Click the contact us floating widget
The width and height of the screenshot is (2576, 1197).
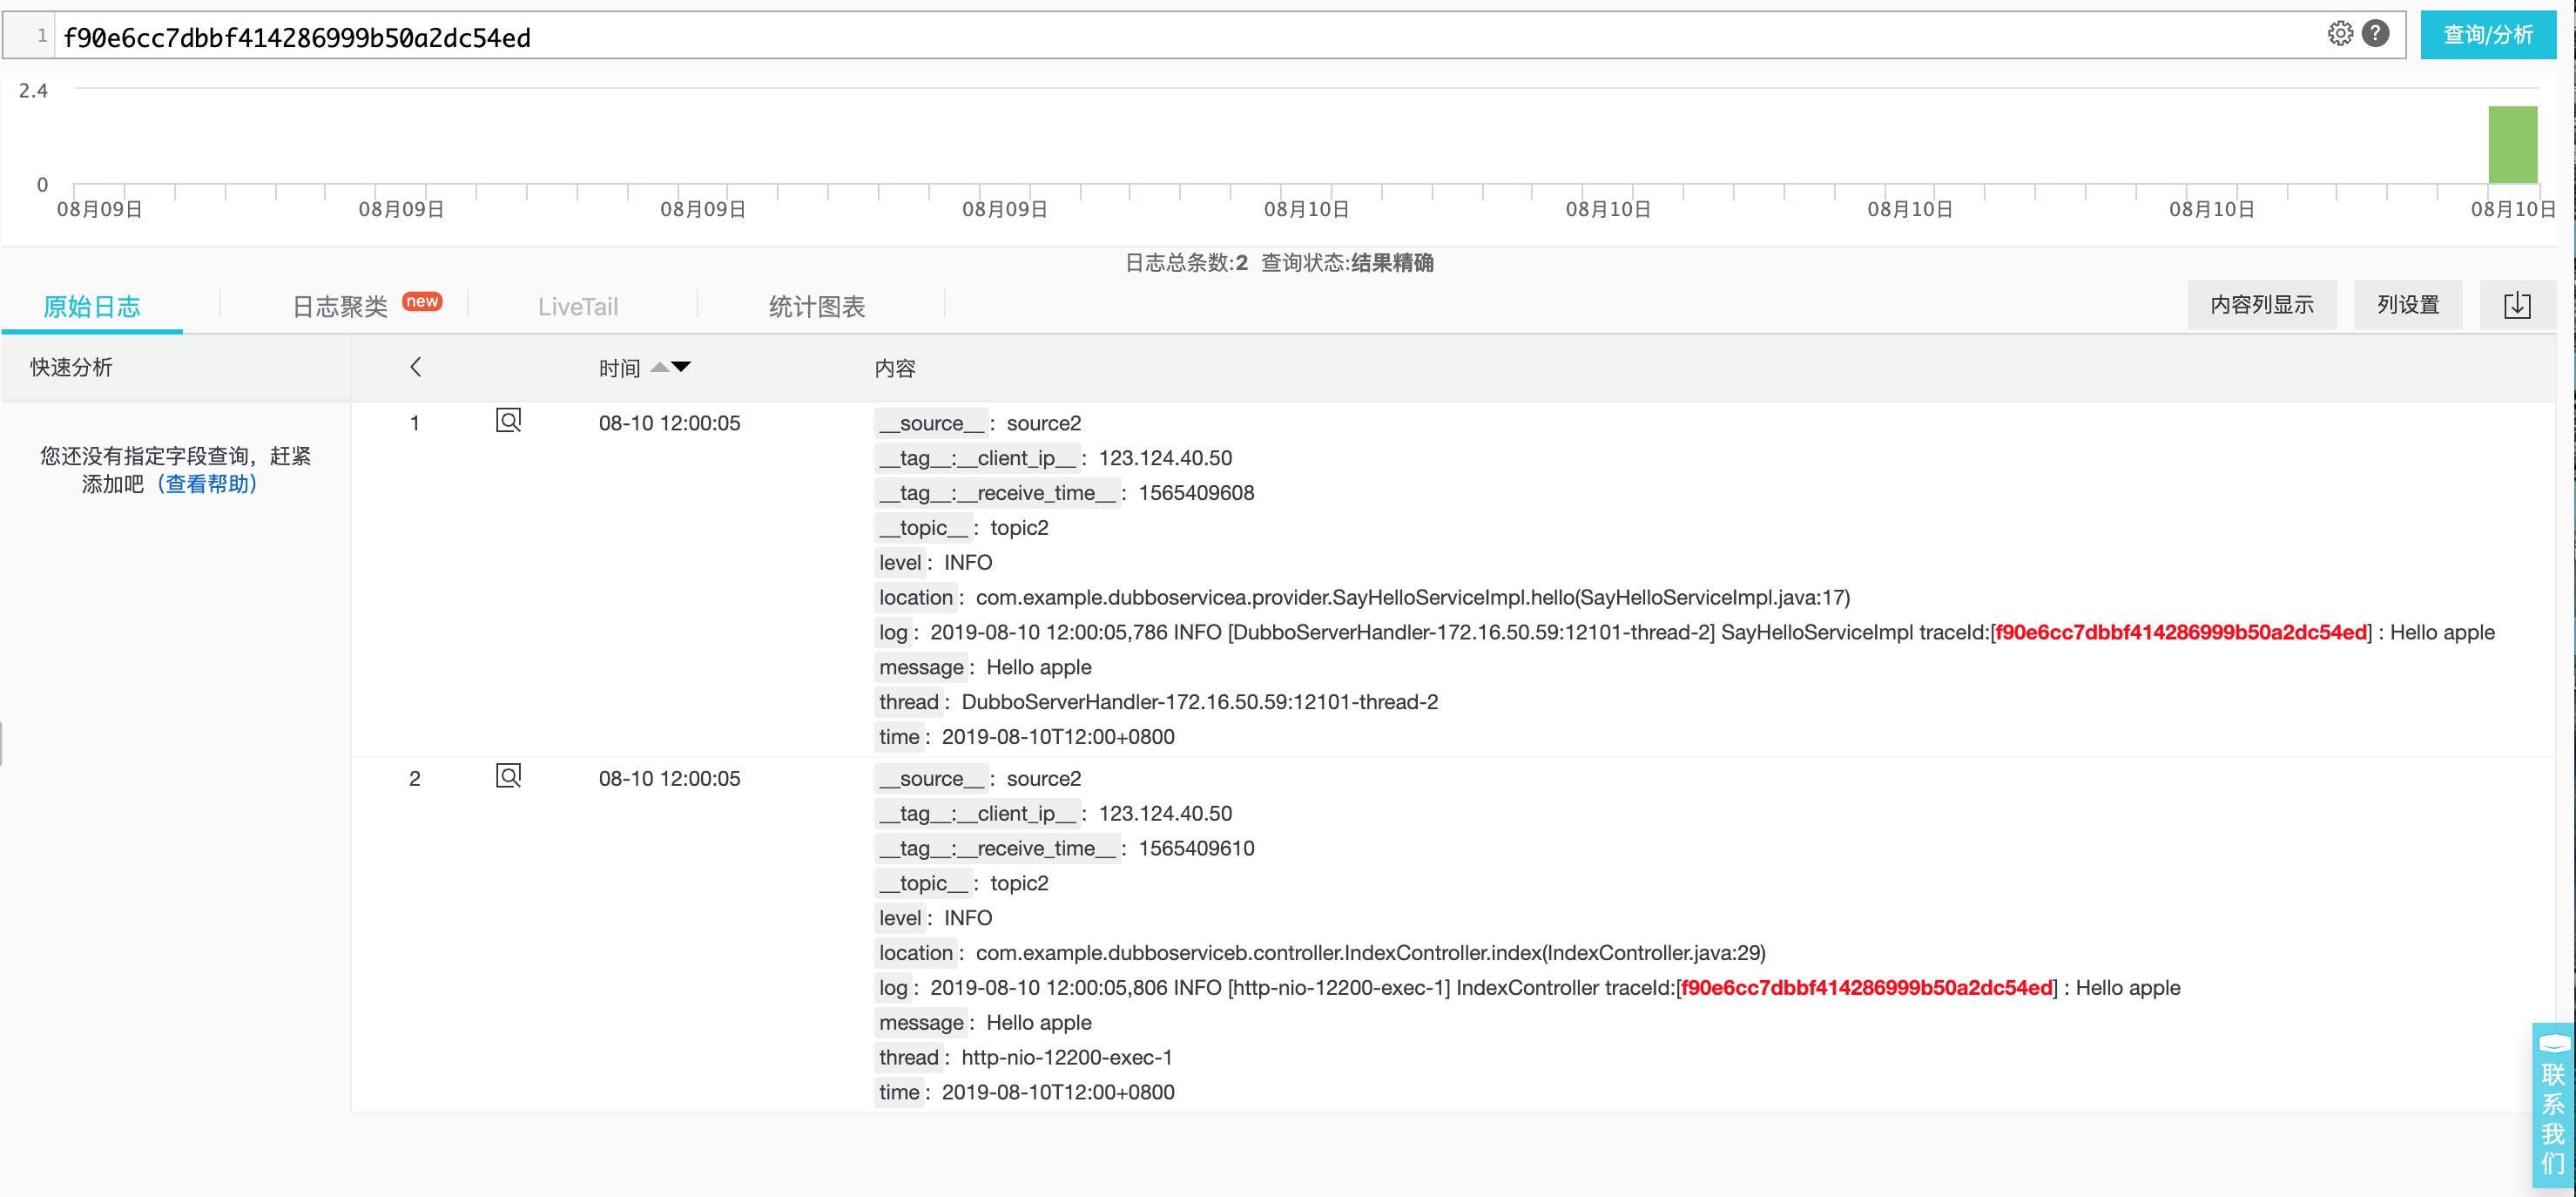click(x=2552, y=1105)
